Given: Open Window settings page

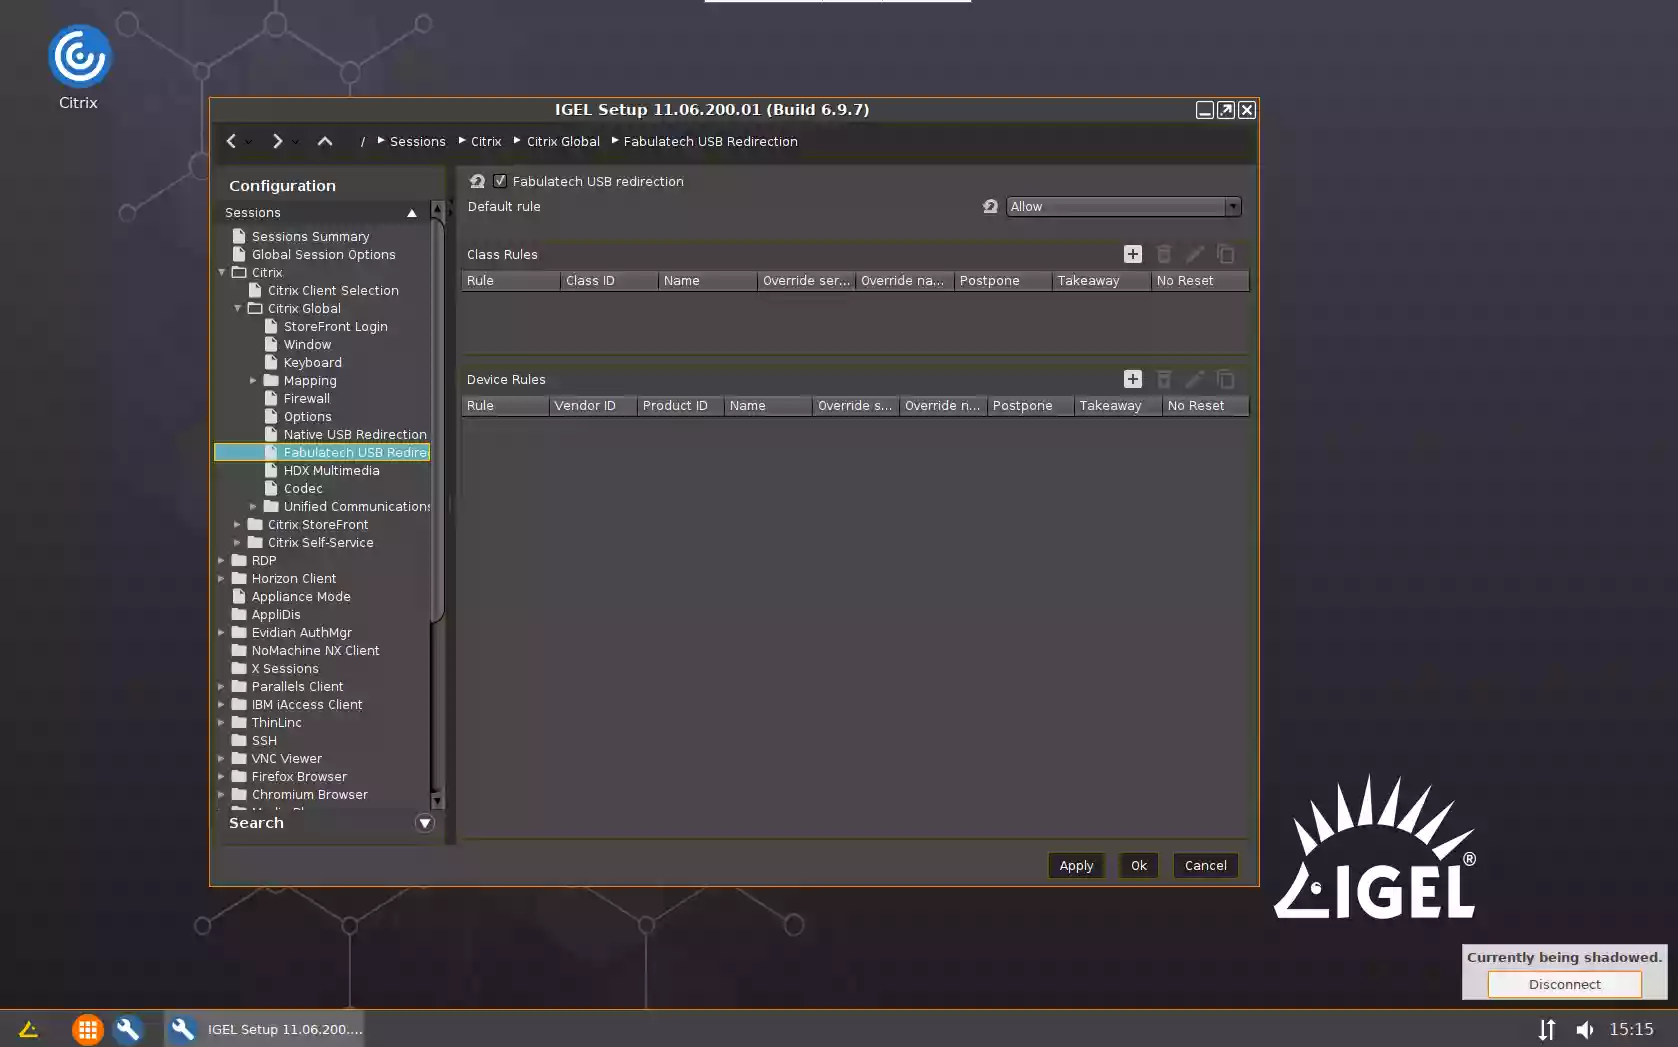Looking at the screenshot, I should tap(307, 344).
